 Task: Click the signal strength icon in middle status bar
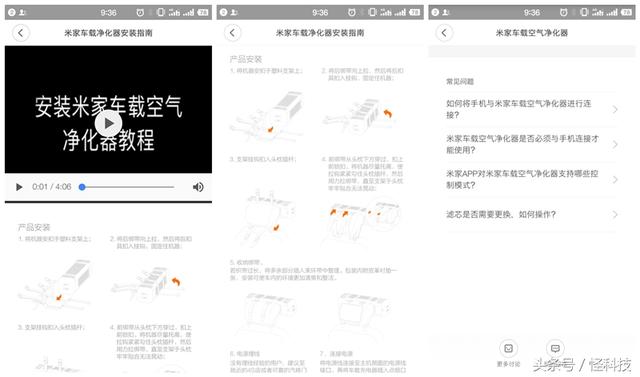coord(399,13)
